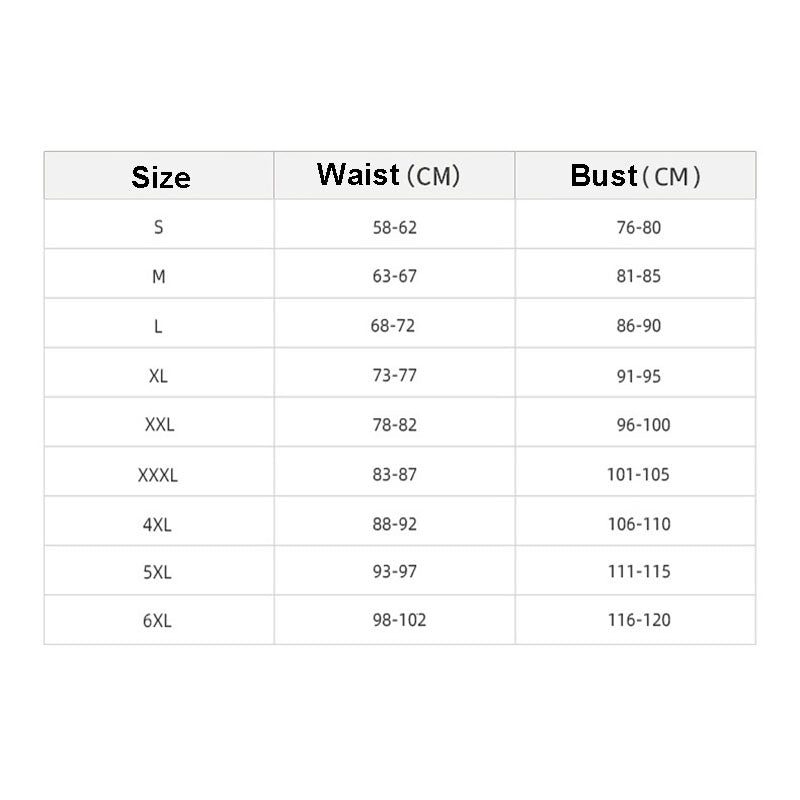Select the 6XL size cell
Image resolution: width=800 pixels, height=800 pixels.
click(x=158, y=621)
